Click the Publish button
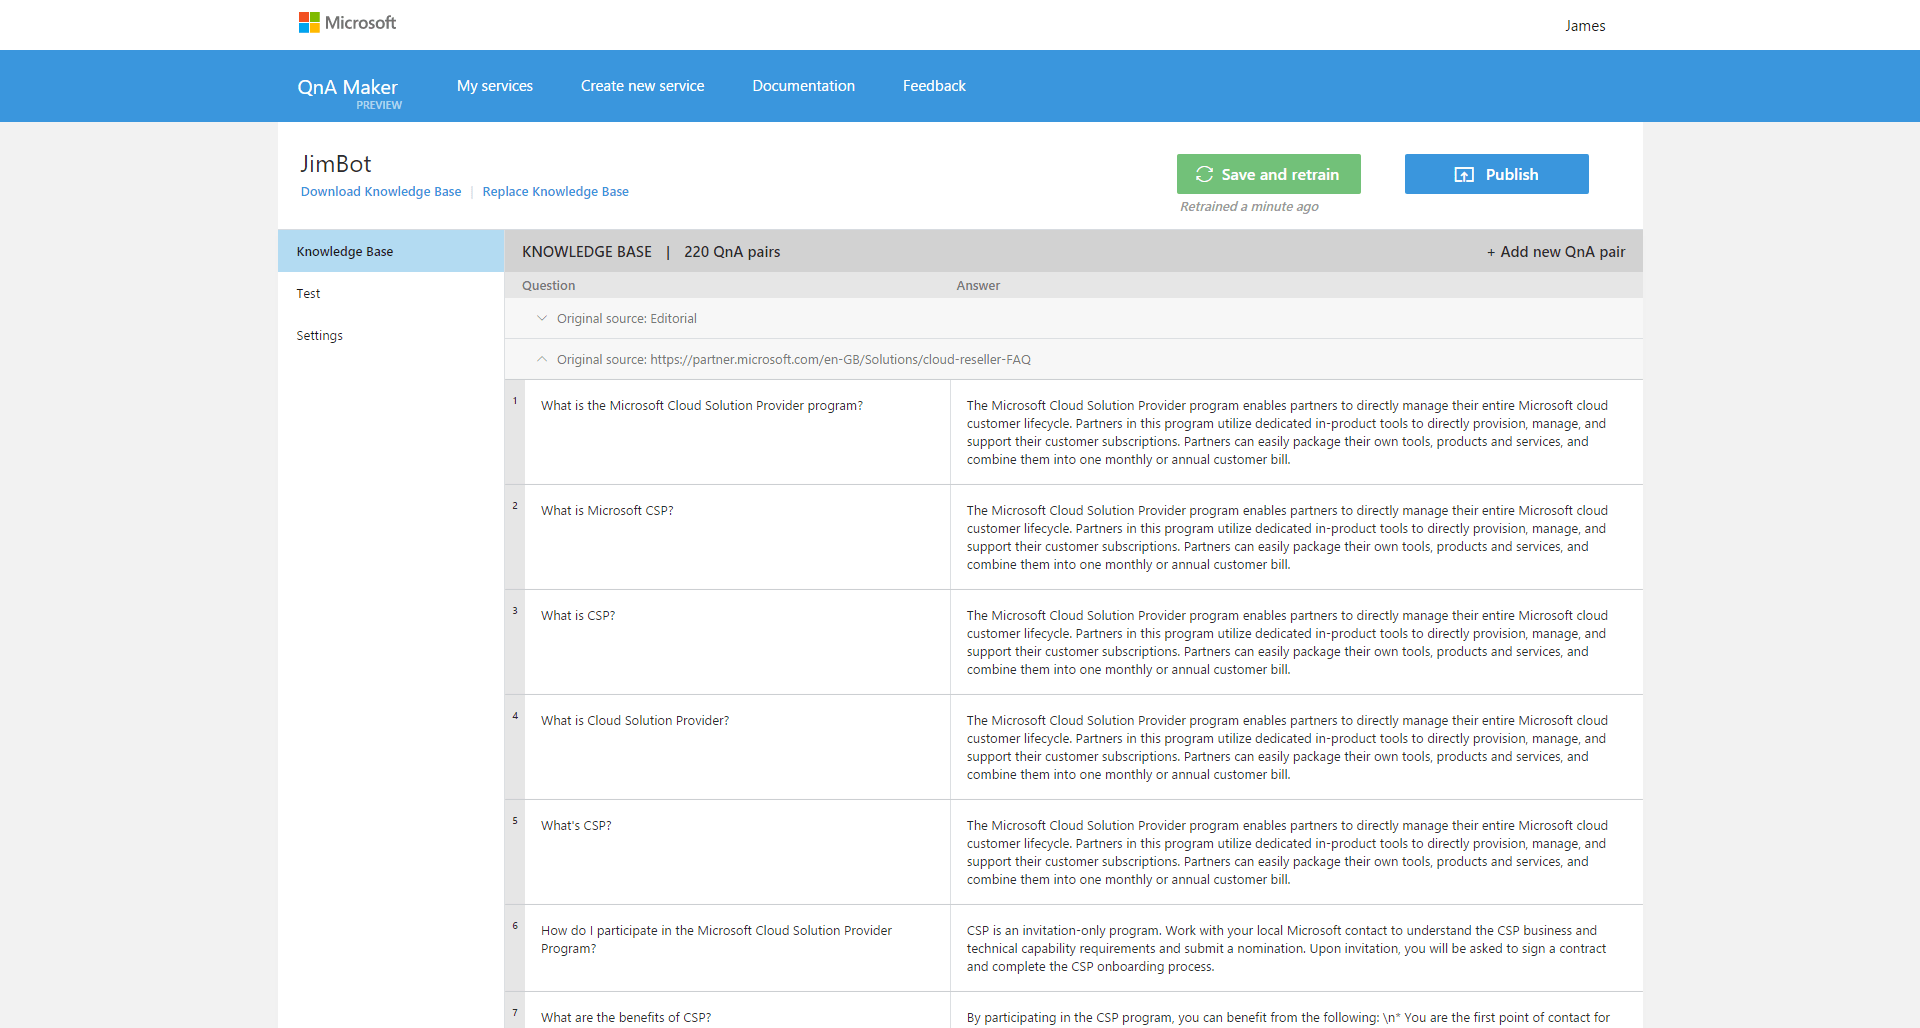Image resolution: width=1920 pixels, height=1028 pixels. tap(1496, 174)
